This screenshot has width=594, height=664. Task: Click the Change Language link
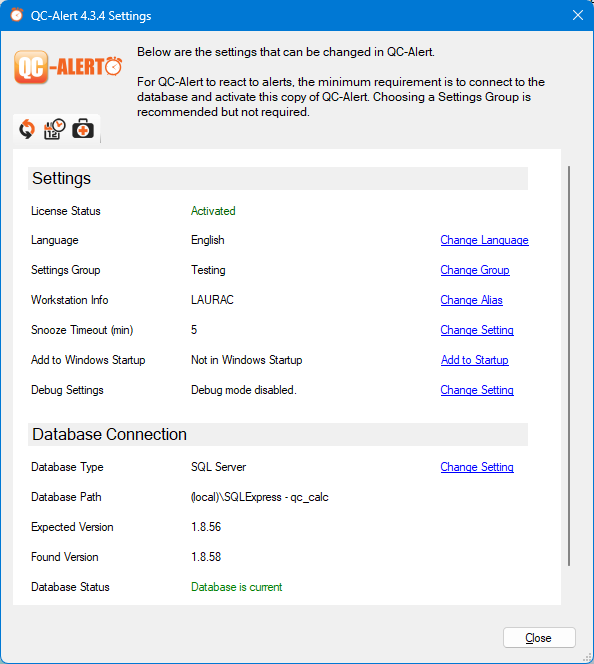pyautogui.click(x=484, y=240)
